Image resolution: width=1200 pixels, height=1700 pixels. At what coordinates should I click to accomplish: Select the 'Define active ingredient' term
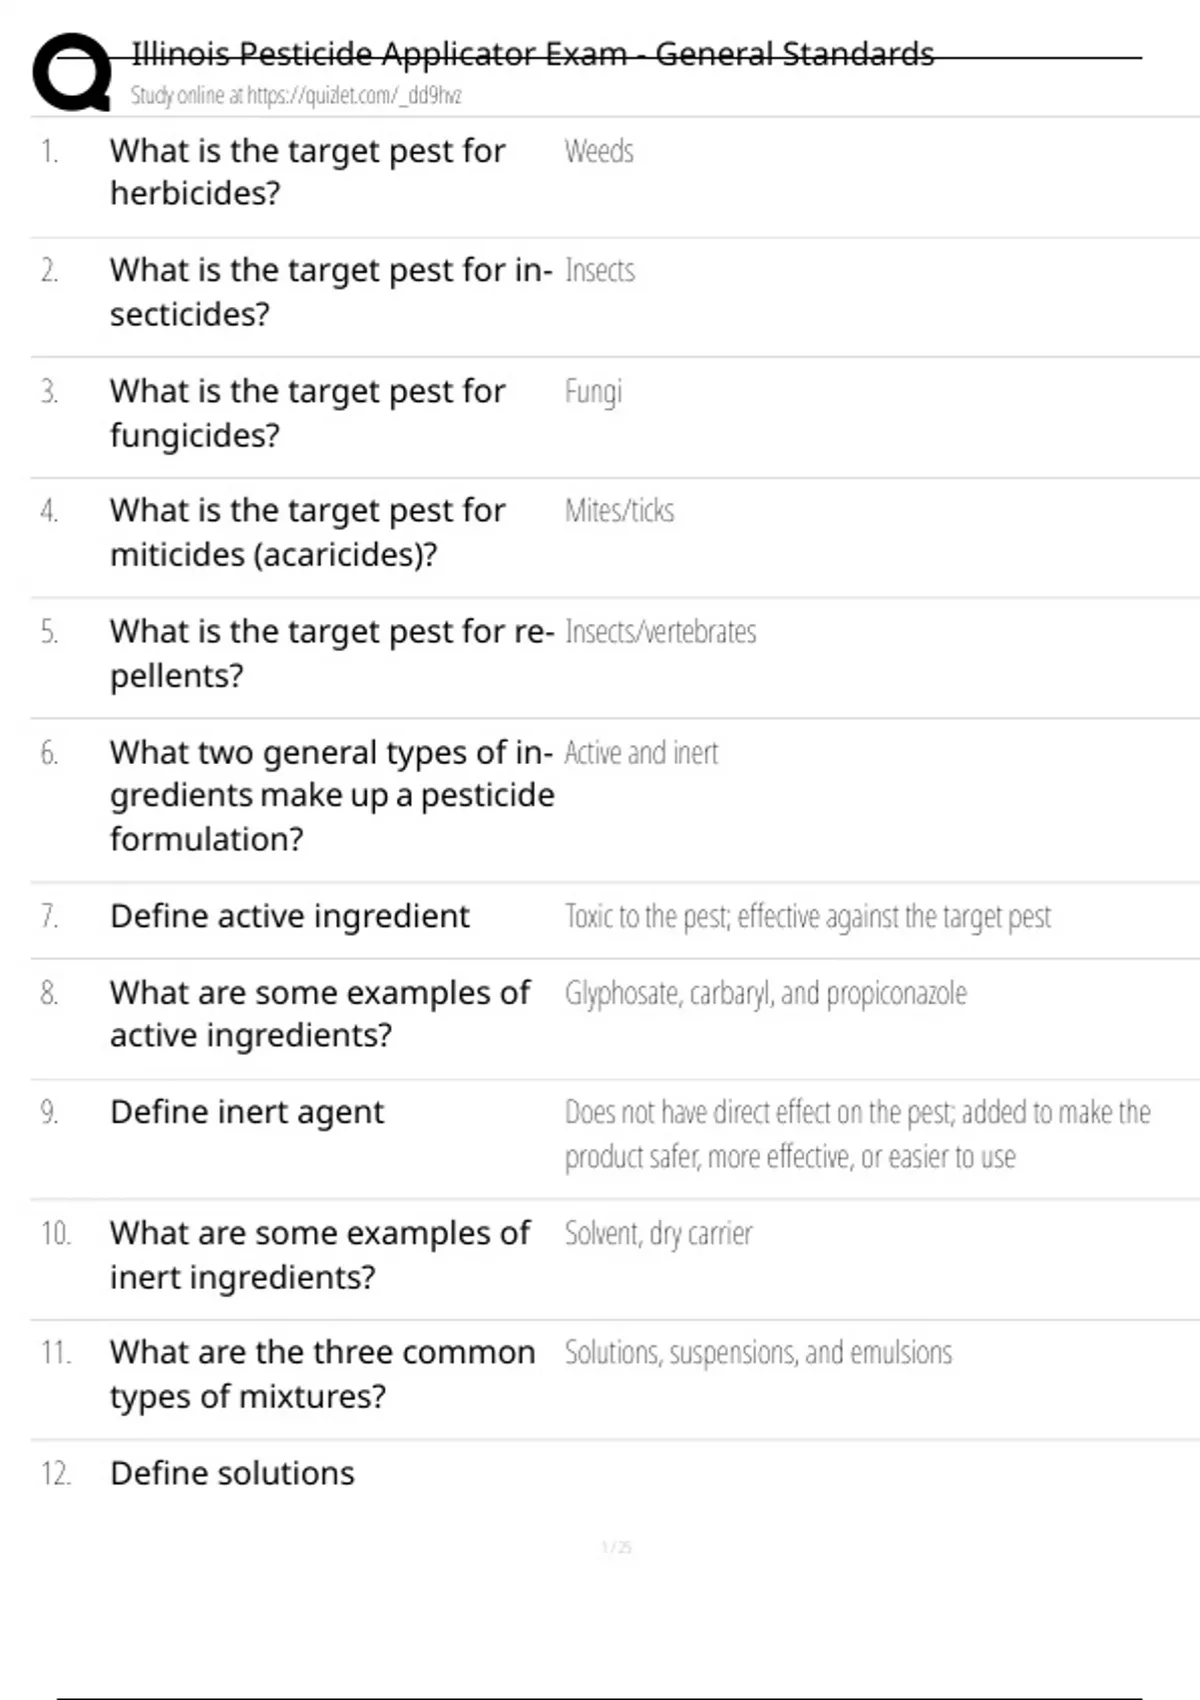coord(289,916)
